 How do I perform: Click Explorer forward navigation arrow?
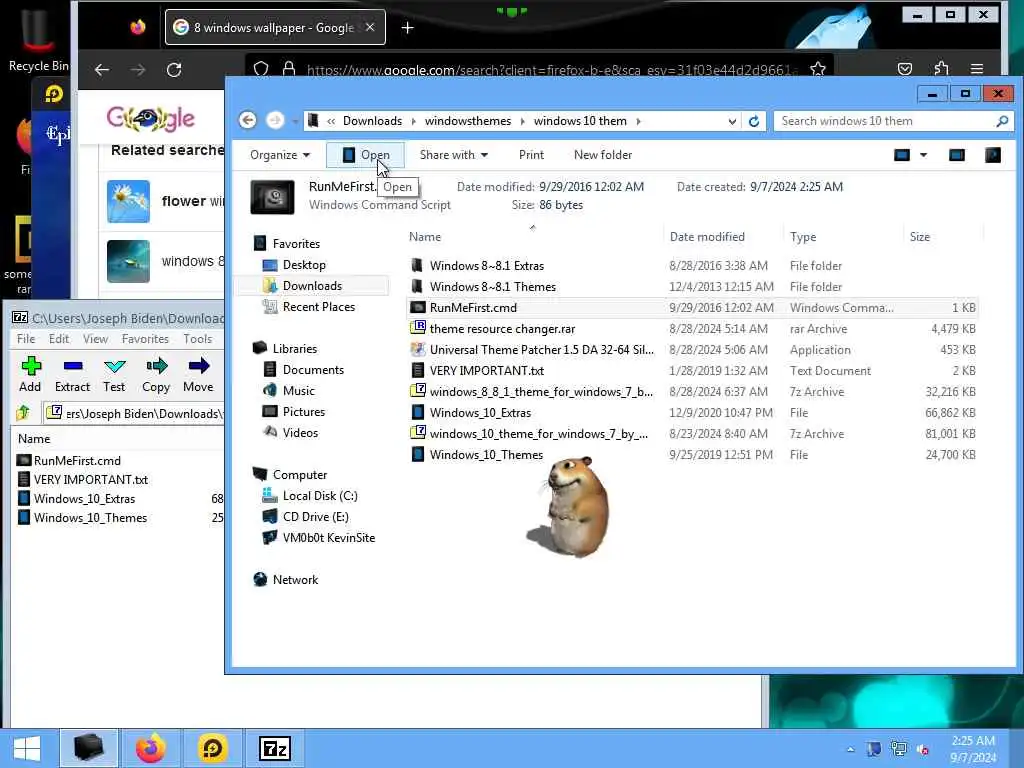pos(275,120)
